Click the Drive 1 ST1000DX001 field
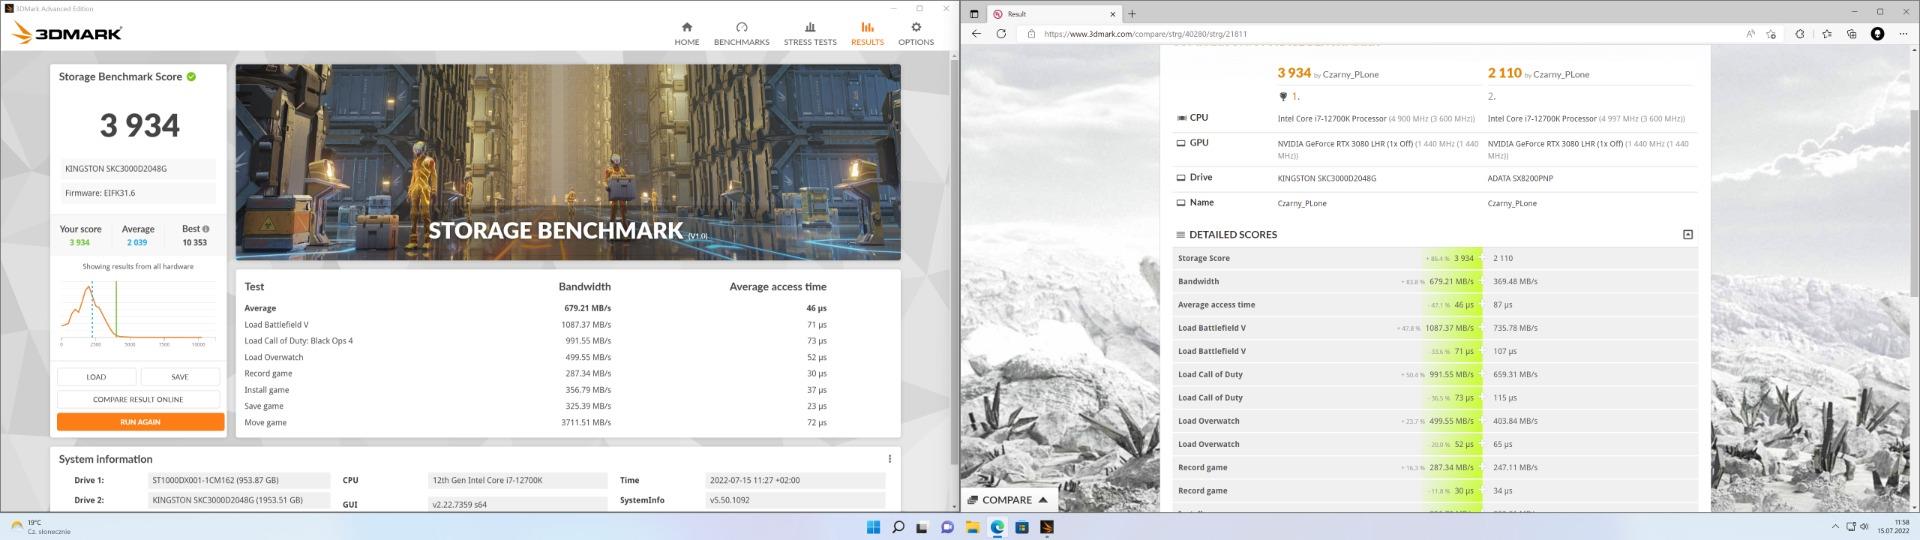Image resolution: width=1920 pixels, height=540 pixels. click(239, 480)
